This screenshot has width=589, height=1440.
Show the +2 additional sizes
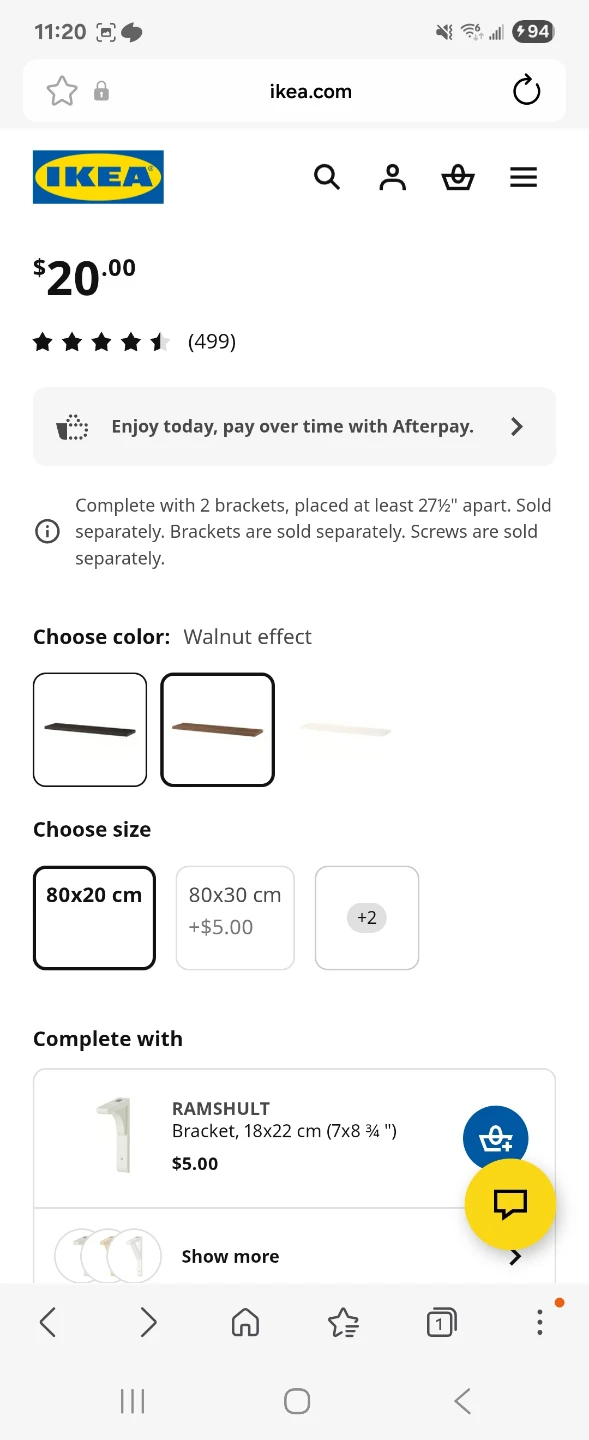point(367,918)
